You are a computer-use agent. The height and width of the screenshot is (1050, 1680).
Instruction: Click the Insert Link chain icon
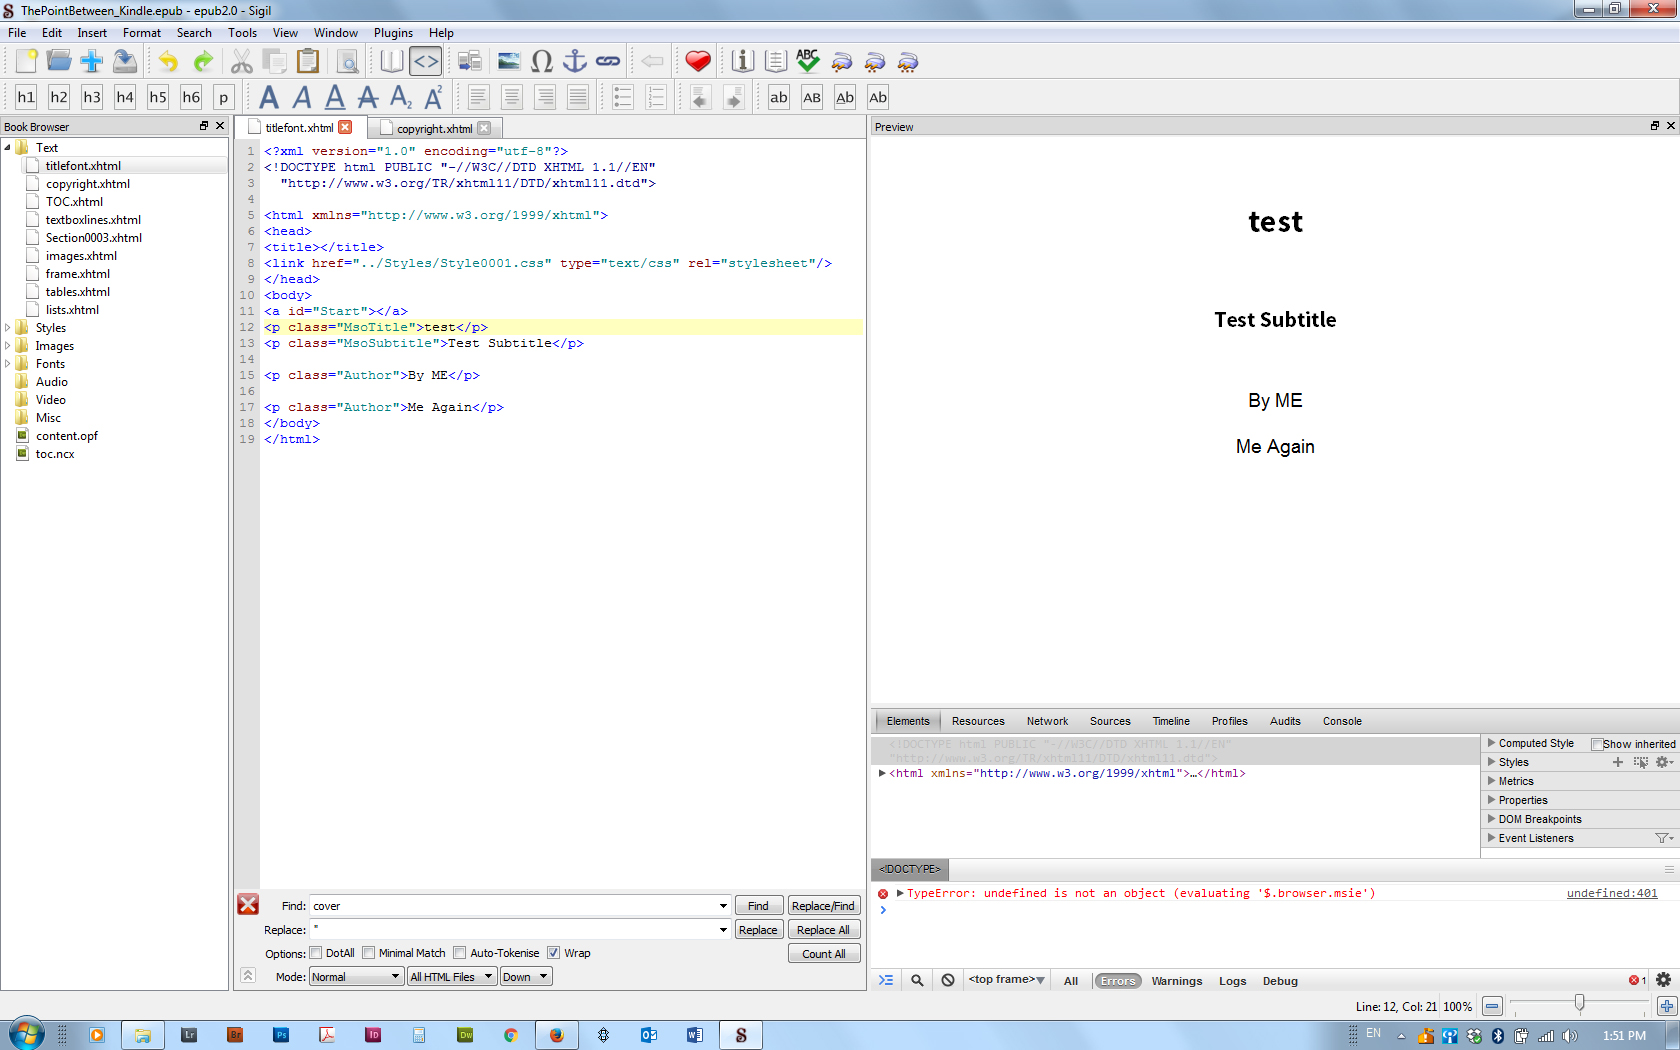coord(608,62)
